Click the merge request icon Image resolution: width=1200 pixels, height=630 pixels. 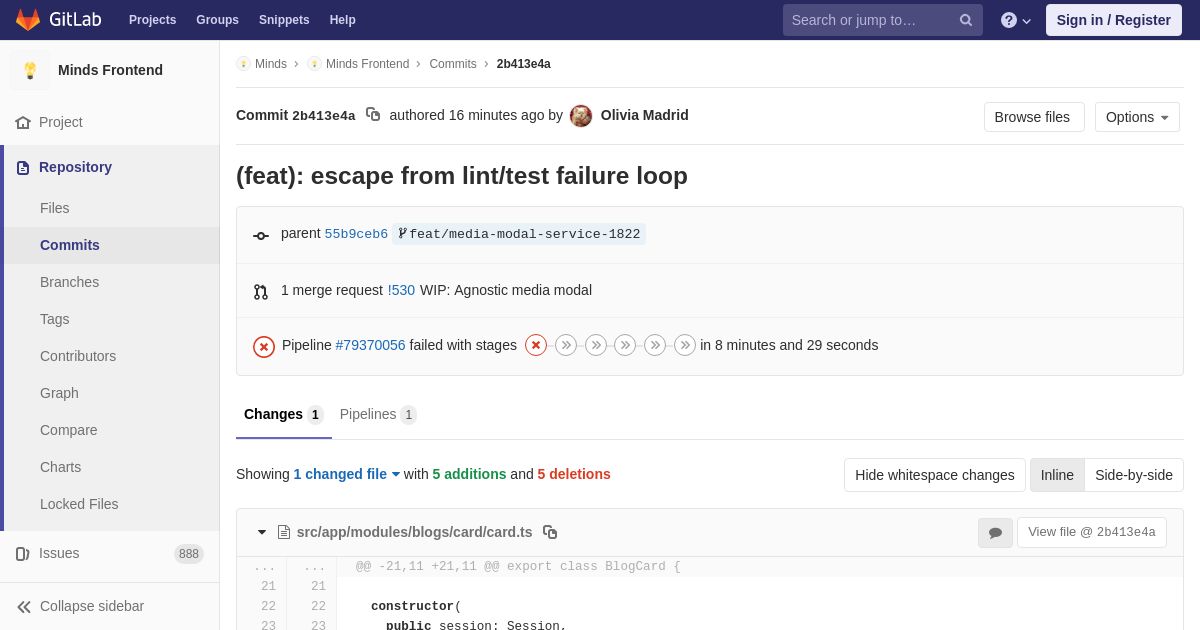[x=261, y=292]
